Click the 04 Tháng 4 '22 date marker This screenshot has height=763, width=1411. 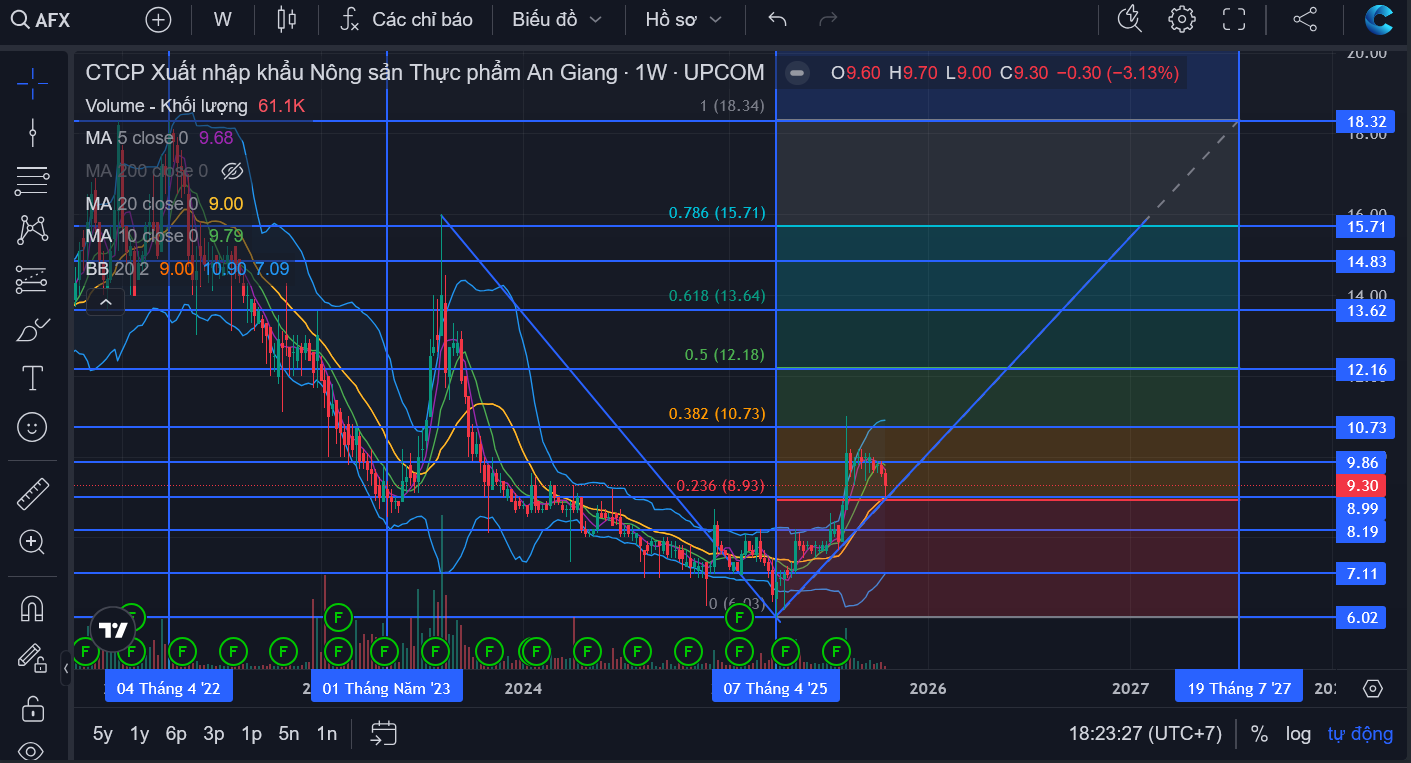(x=169, y=688)
